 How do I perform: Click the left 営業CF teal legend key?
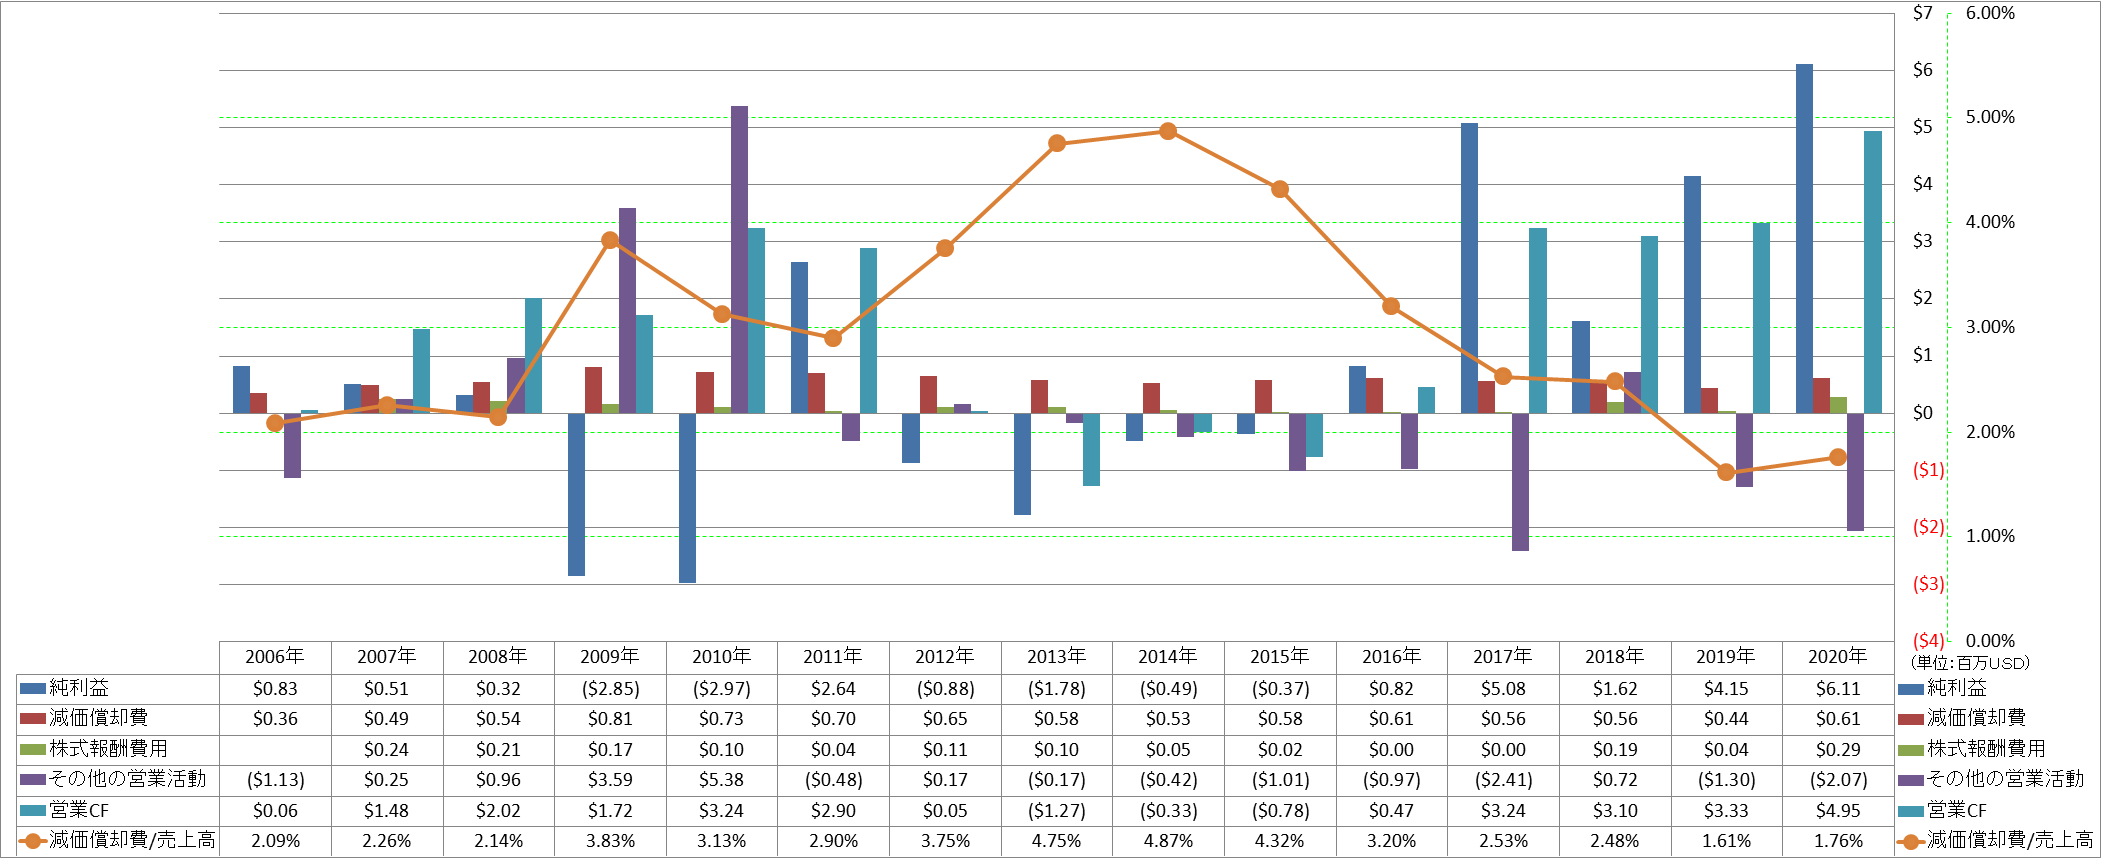tap(33, 810)
